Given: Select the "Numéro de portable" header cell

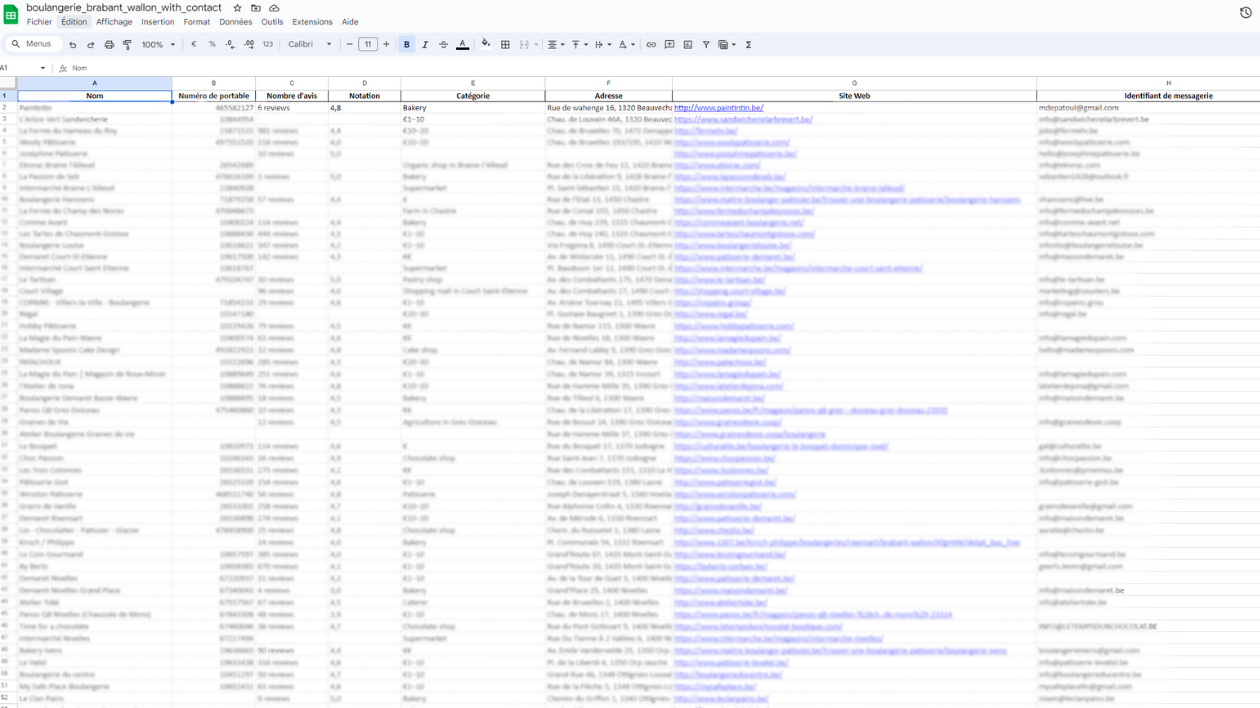Looking at the screenshot, I should 214,96.
